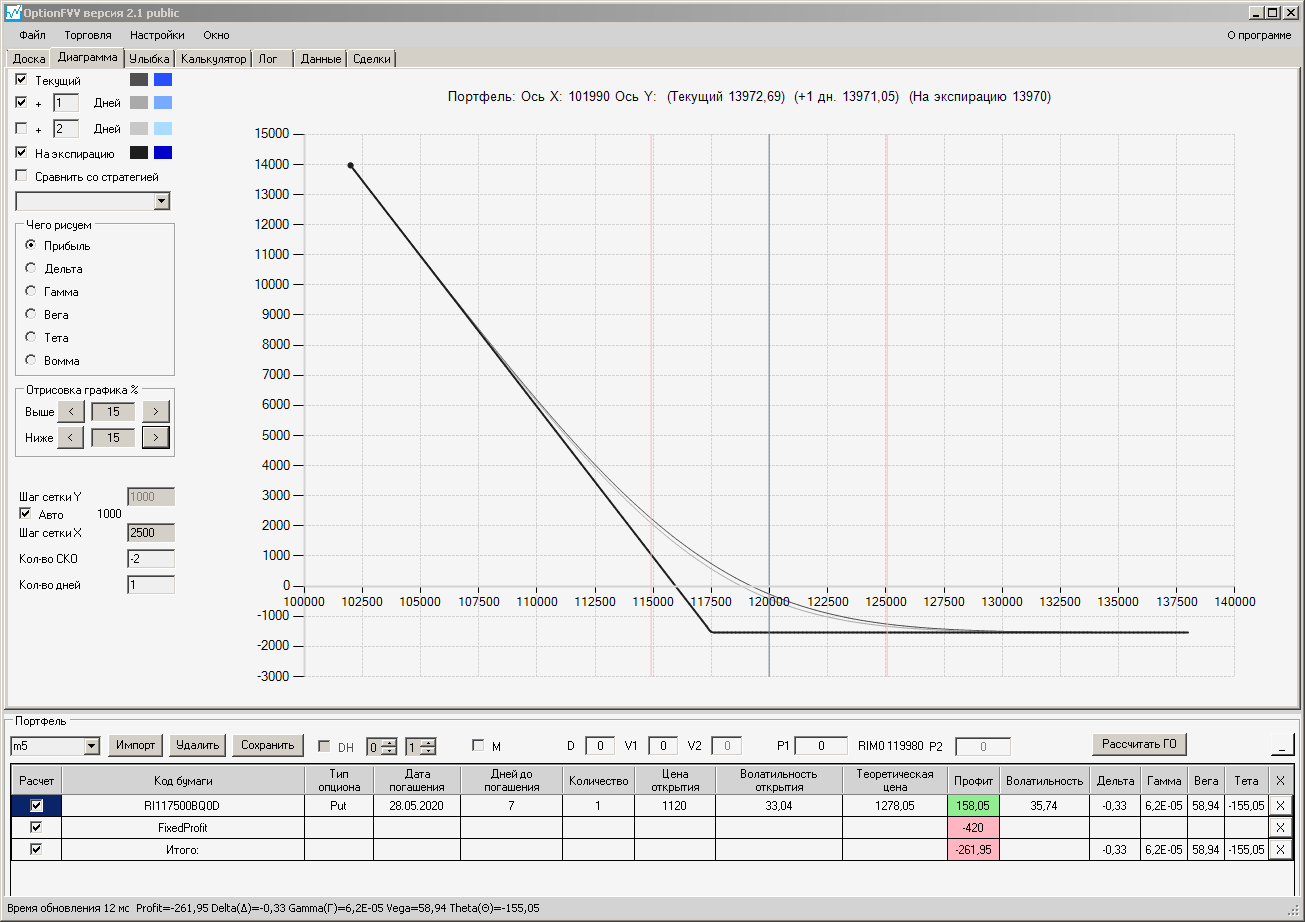This screenshot has width=1305, height=922.
Task: Increase the Выше percentage with right arrow
Action: [x=156, y=411]
